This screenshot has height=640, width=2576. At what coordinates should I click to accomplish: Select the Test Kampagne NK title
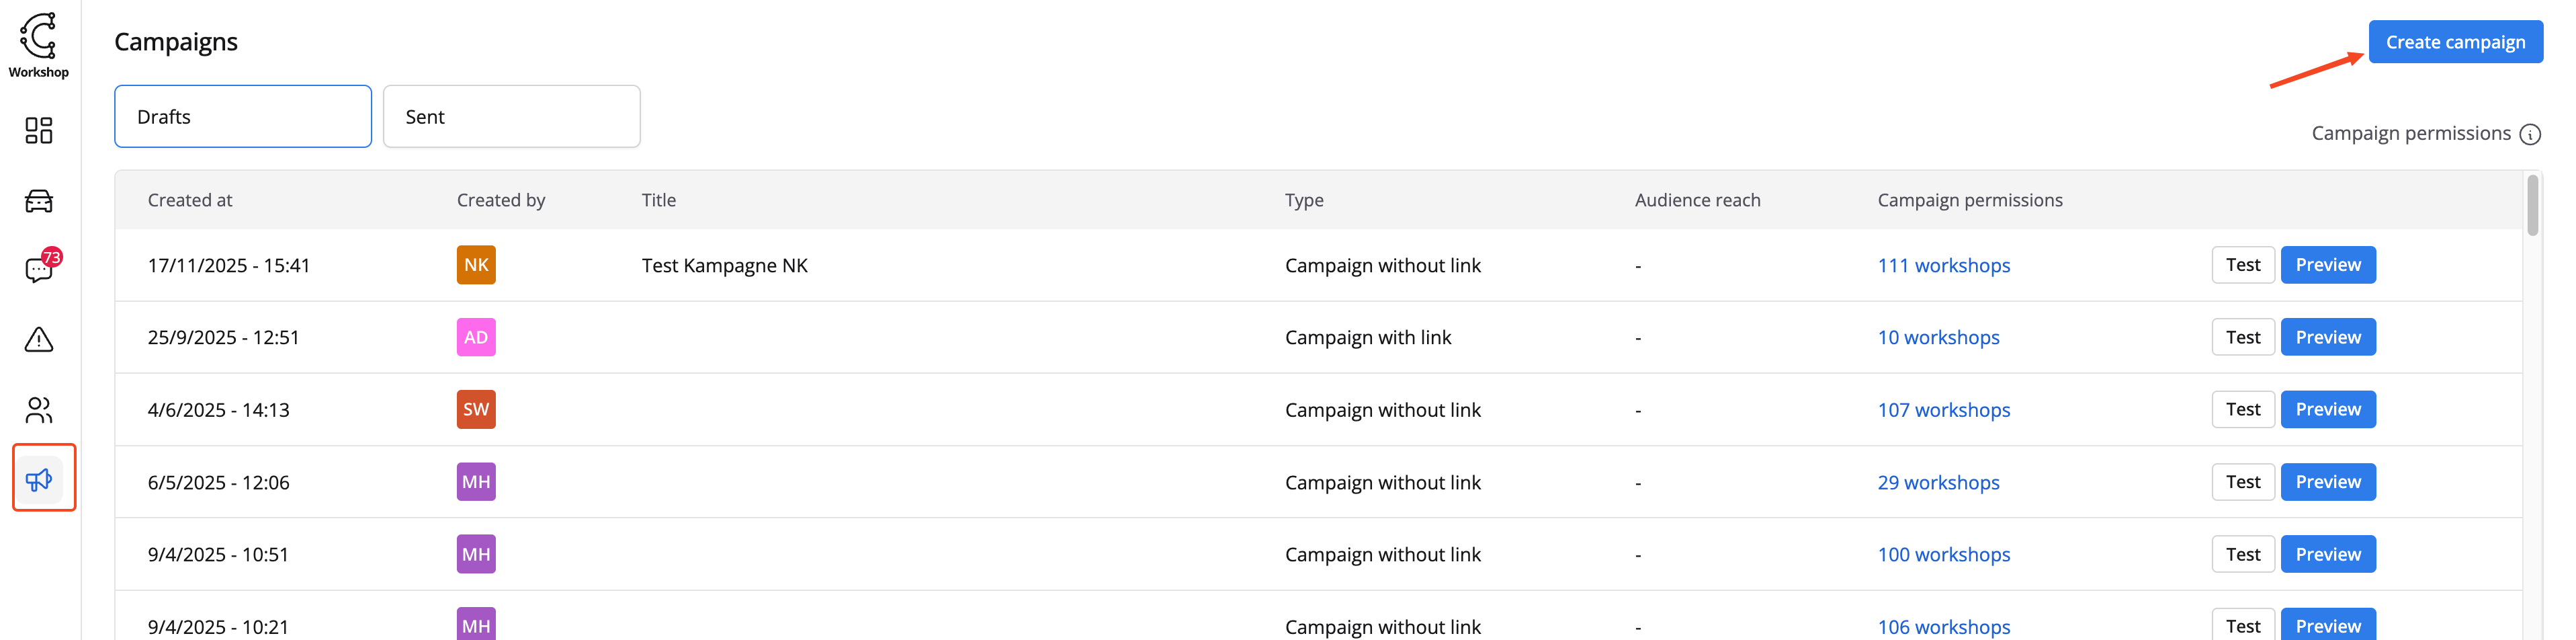(x=724, y=266)
